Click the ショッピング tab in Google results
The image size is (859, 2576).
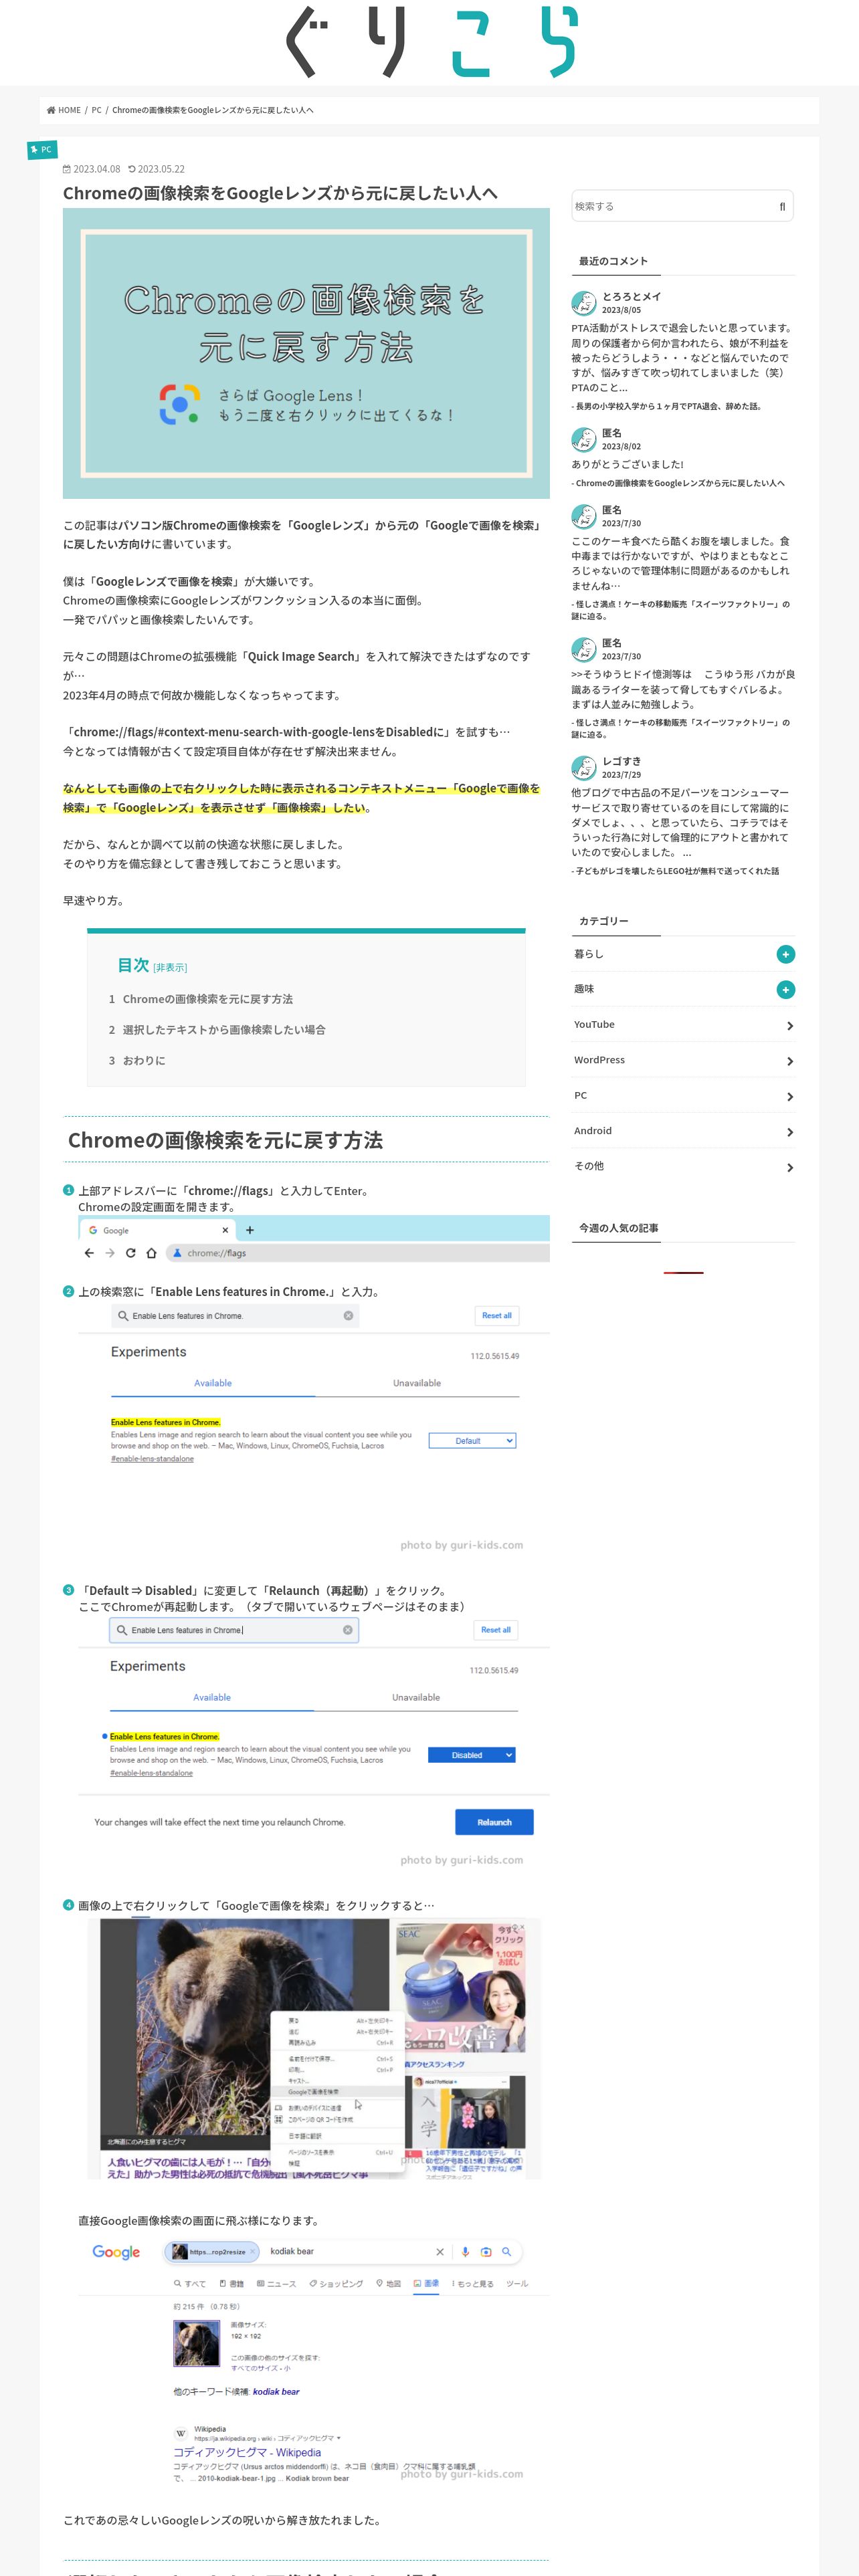click(x=336, y=2283)
